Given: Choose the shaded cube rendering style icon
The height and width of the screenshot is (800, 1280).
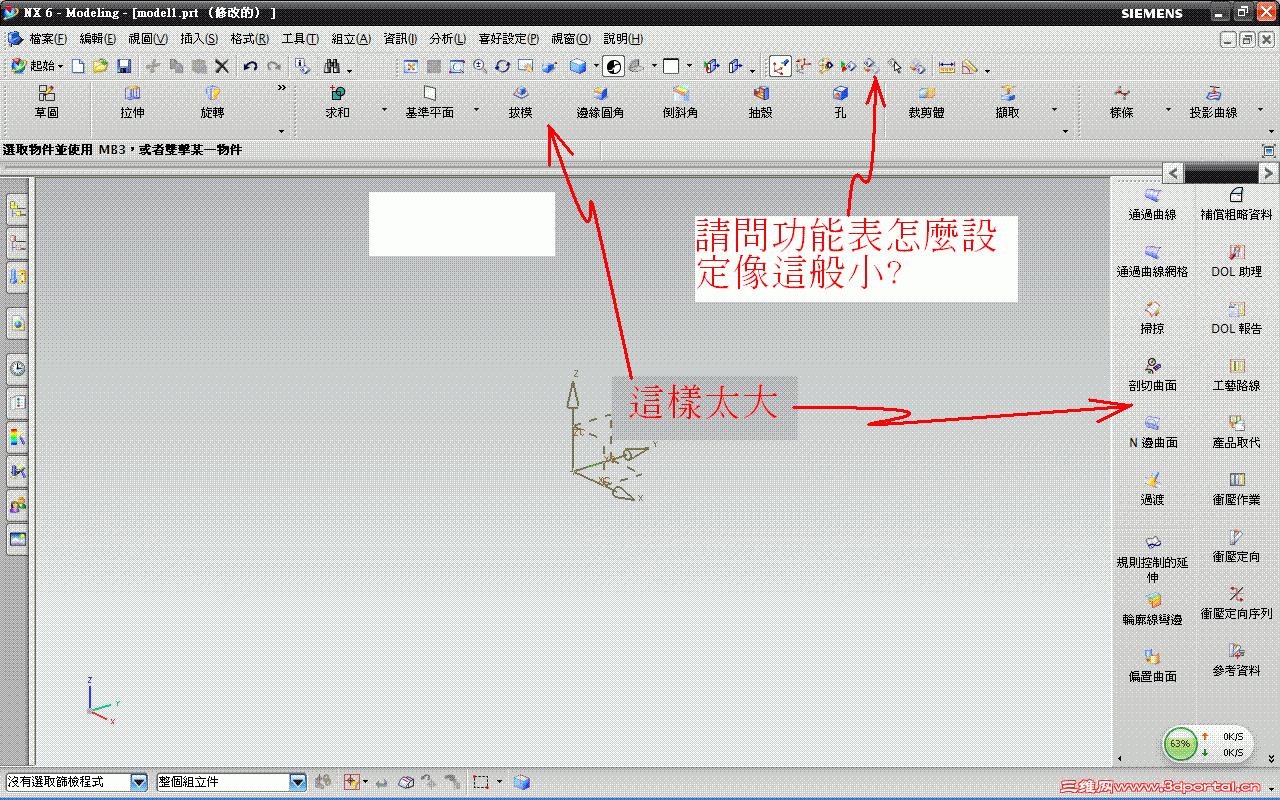Looking at the screenshot, I should (x=578, y=66).
